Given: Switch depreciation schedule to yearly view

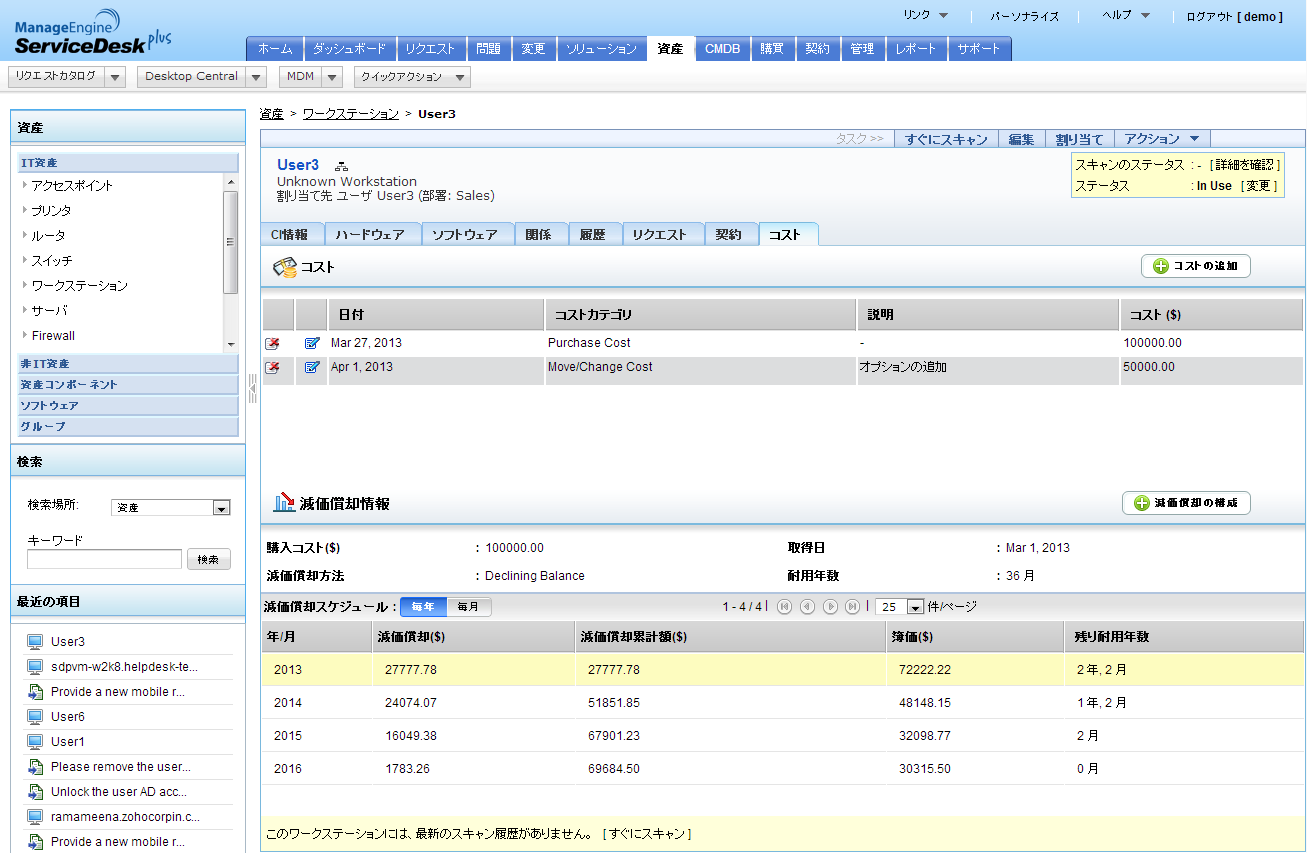Looking at the screenshot, I should [423, 607].
